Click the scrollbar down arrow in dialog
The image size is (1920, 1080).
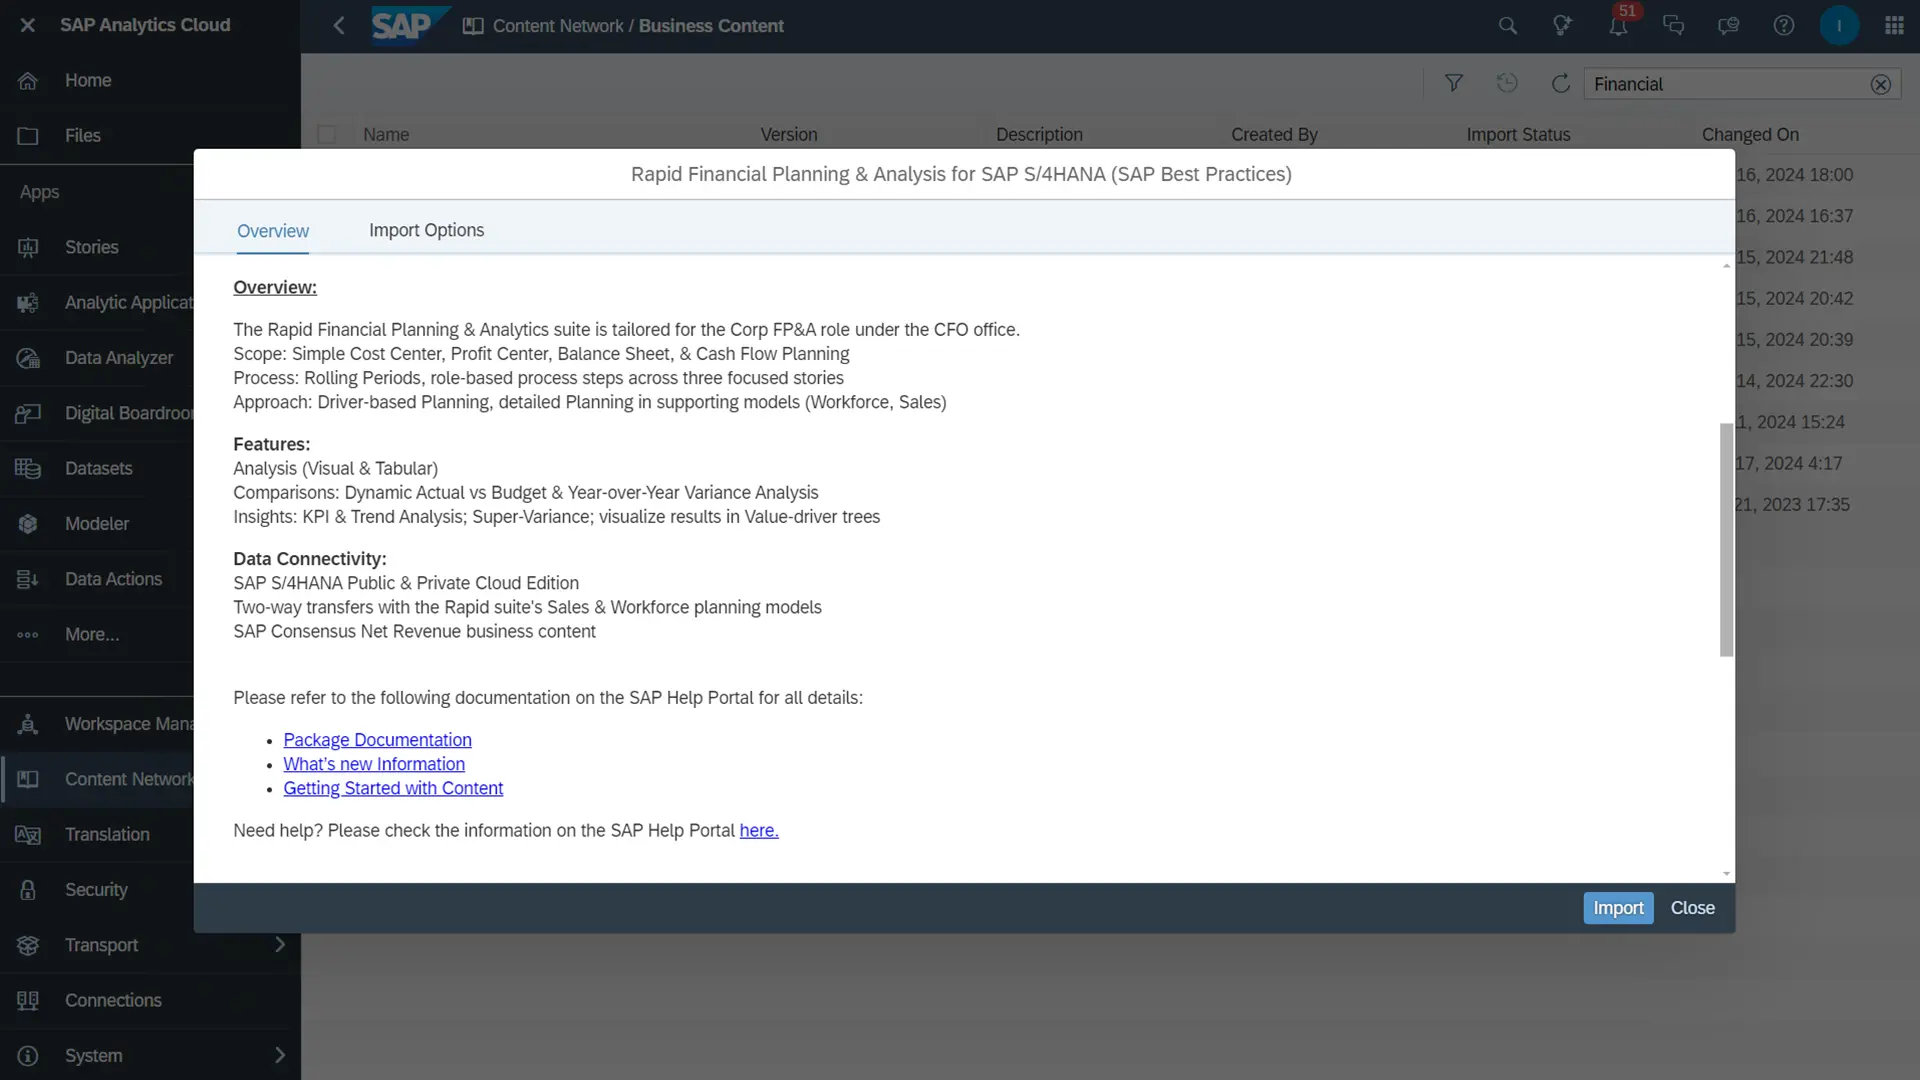(x=1726, y=874)
